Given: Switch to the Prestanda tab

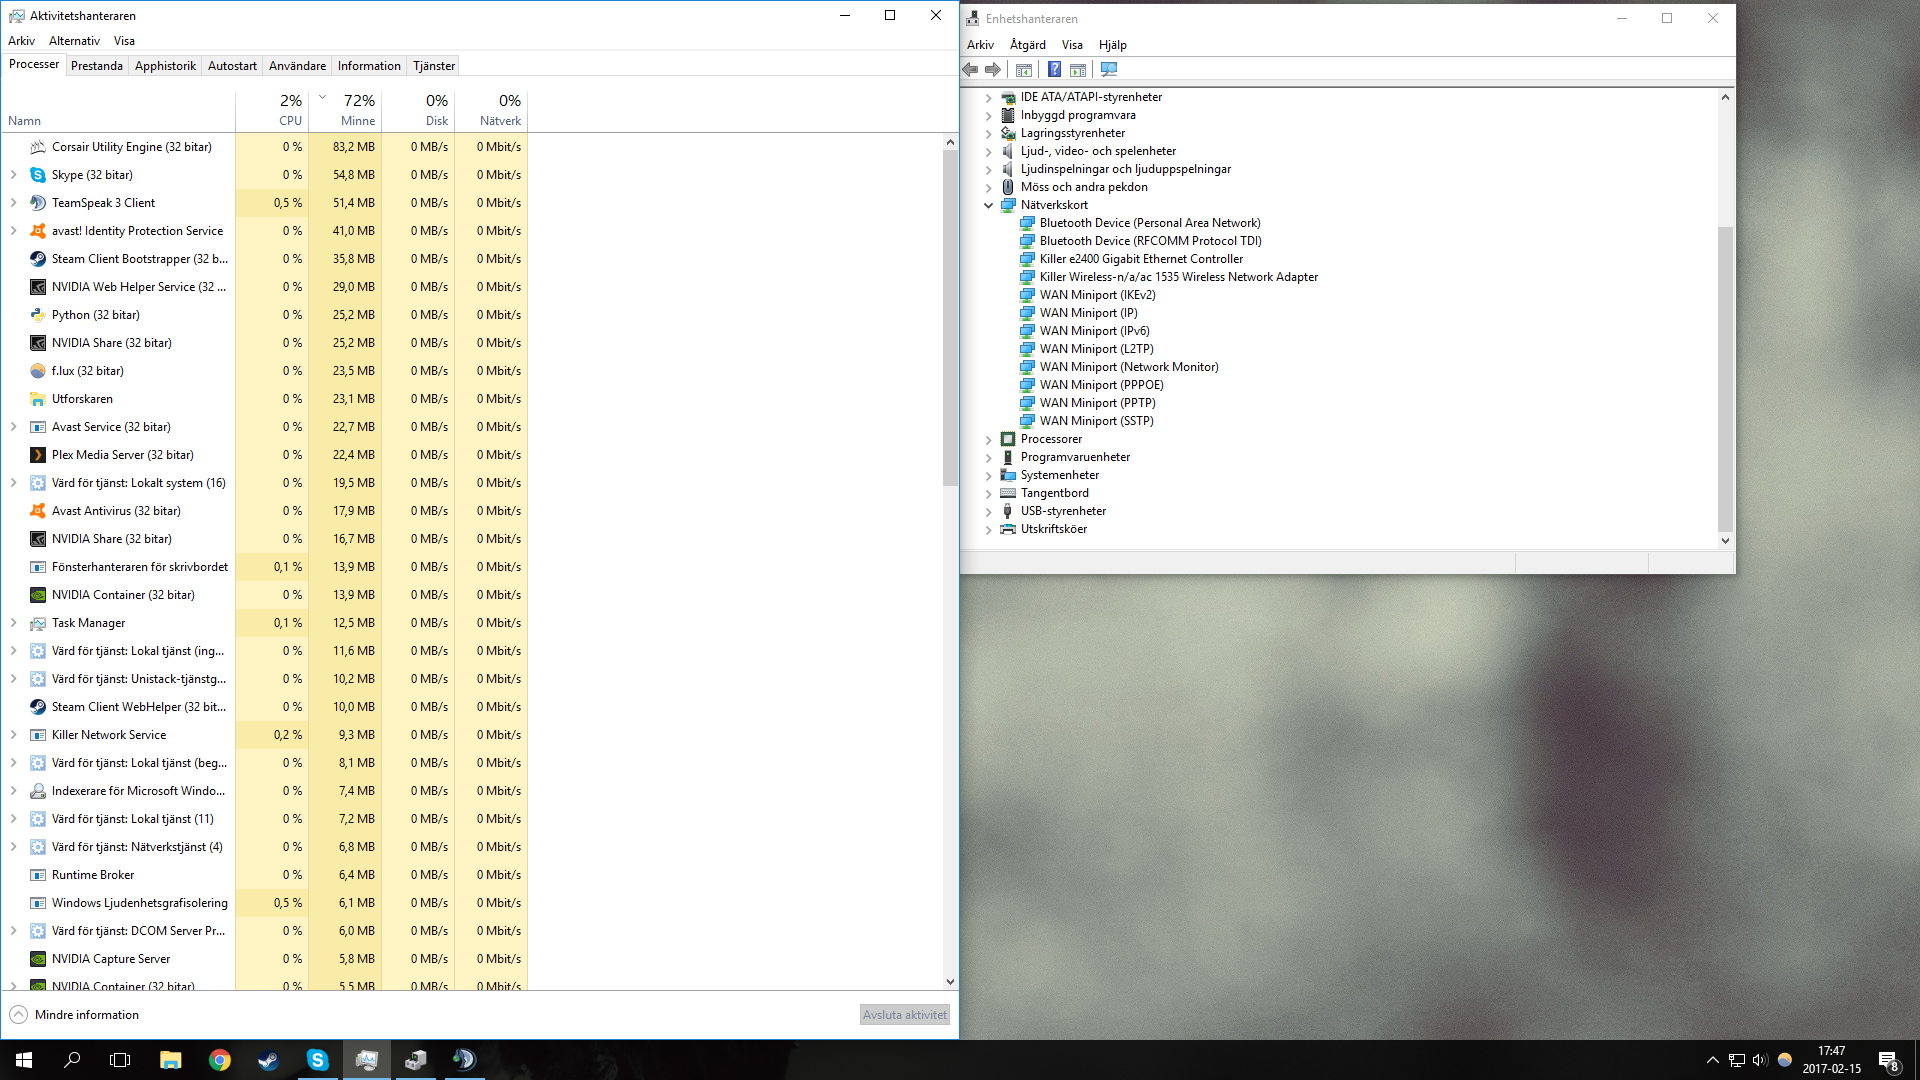Looking at the screenshot, I should tap(97, 66).
